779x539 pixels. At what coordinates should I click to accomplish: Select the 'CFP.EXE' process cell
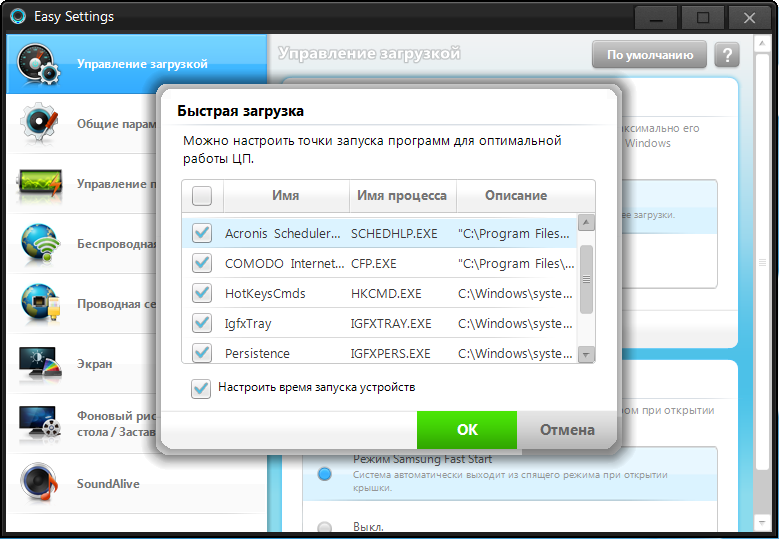click(x=374, y=263)
